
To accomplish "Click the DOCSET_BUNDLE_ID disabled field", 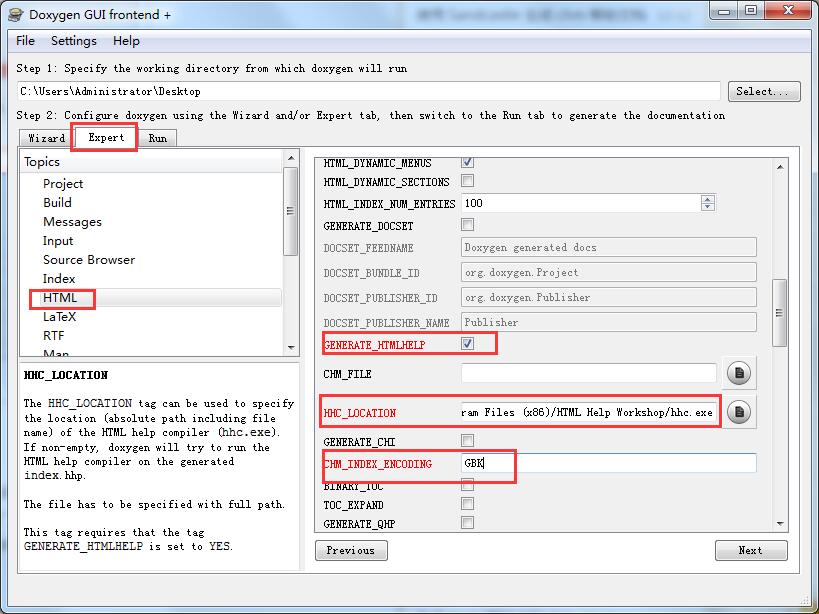I will [609, 273].
